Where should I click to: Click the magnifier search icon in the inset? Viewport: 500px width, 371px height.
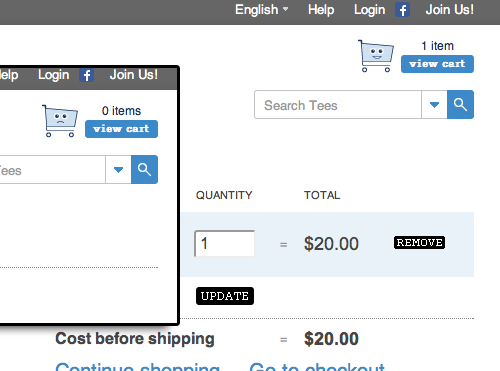[x=144, y=169]
